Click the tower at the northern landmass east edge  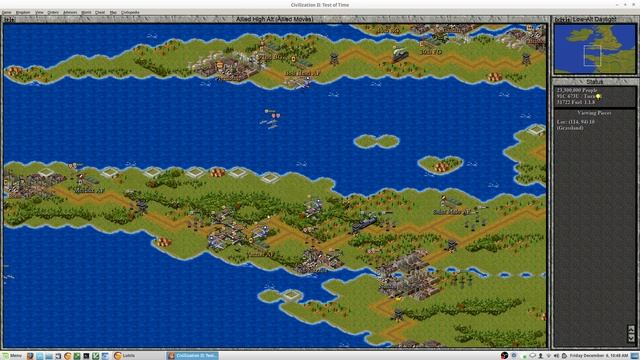pyautogui.click(x=527, y=59)
